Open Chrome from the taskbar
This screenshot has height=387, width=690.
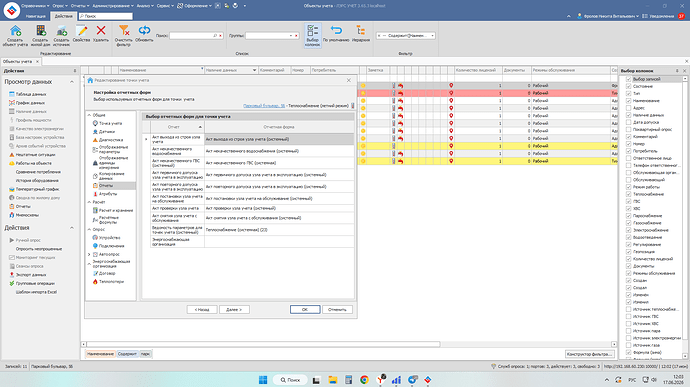(x=364, y=380)
